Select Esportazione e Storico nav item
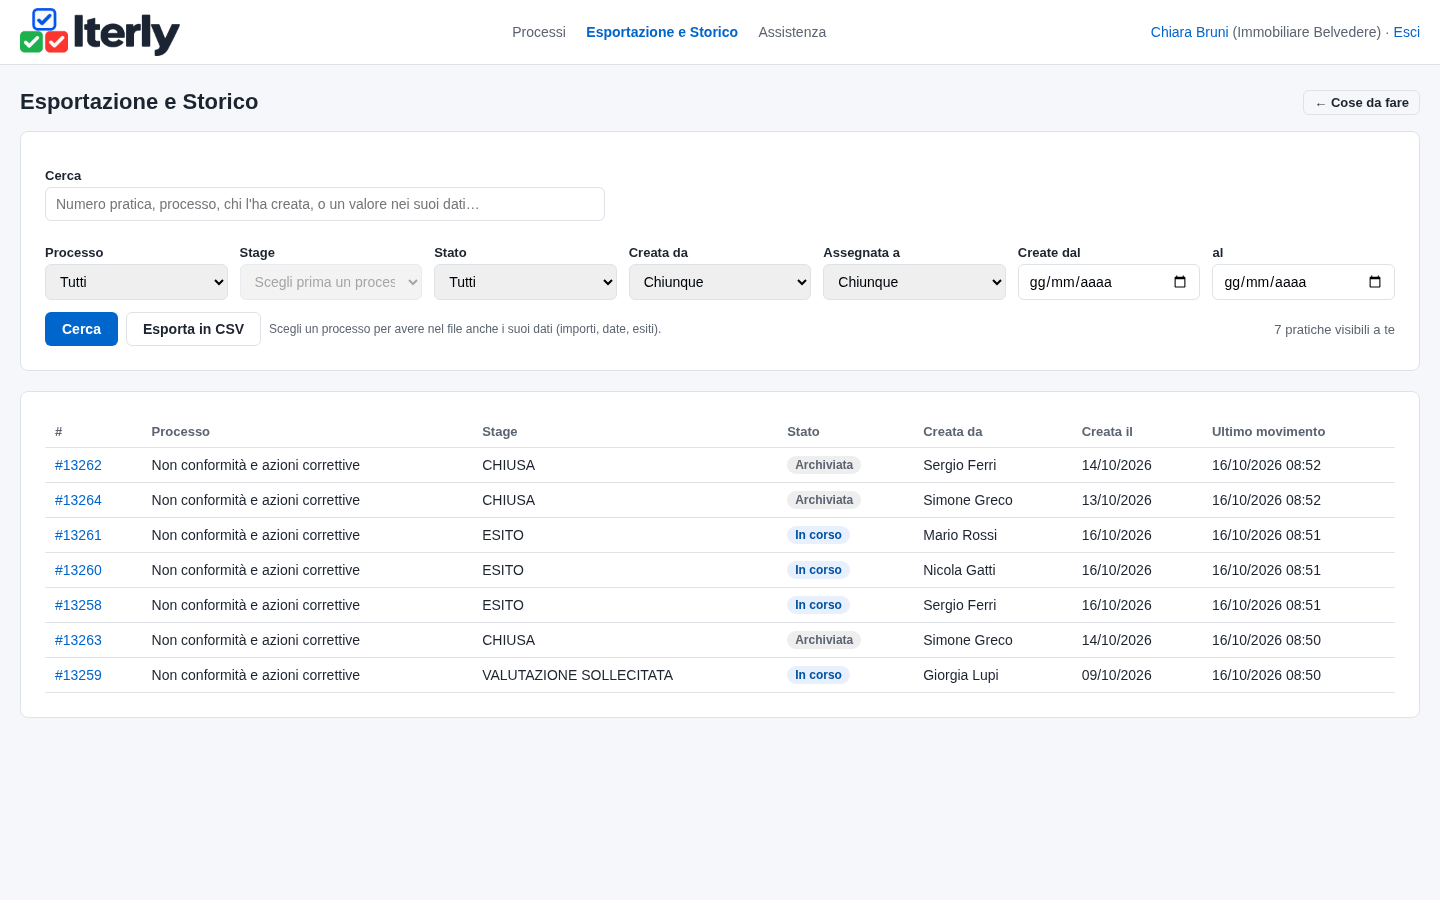The width and height of the screenshot is (1440, 900). 662,32
